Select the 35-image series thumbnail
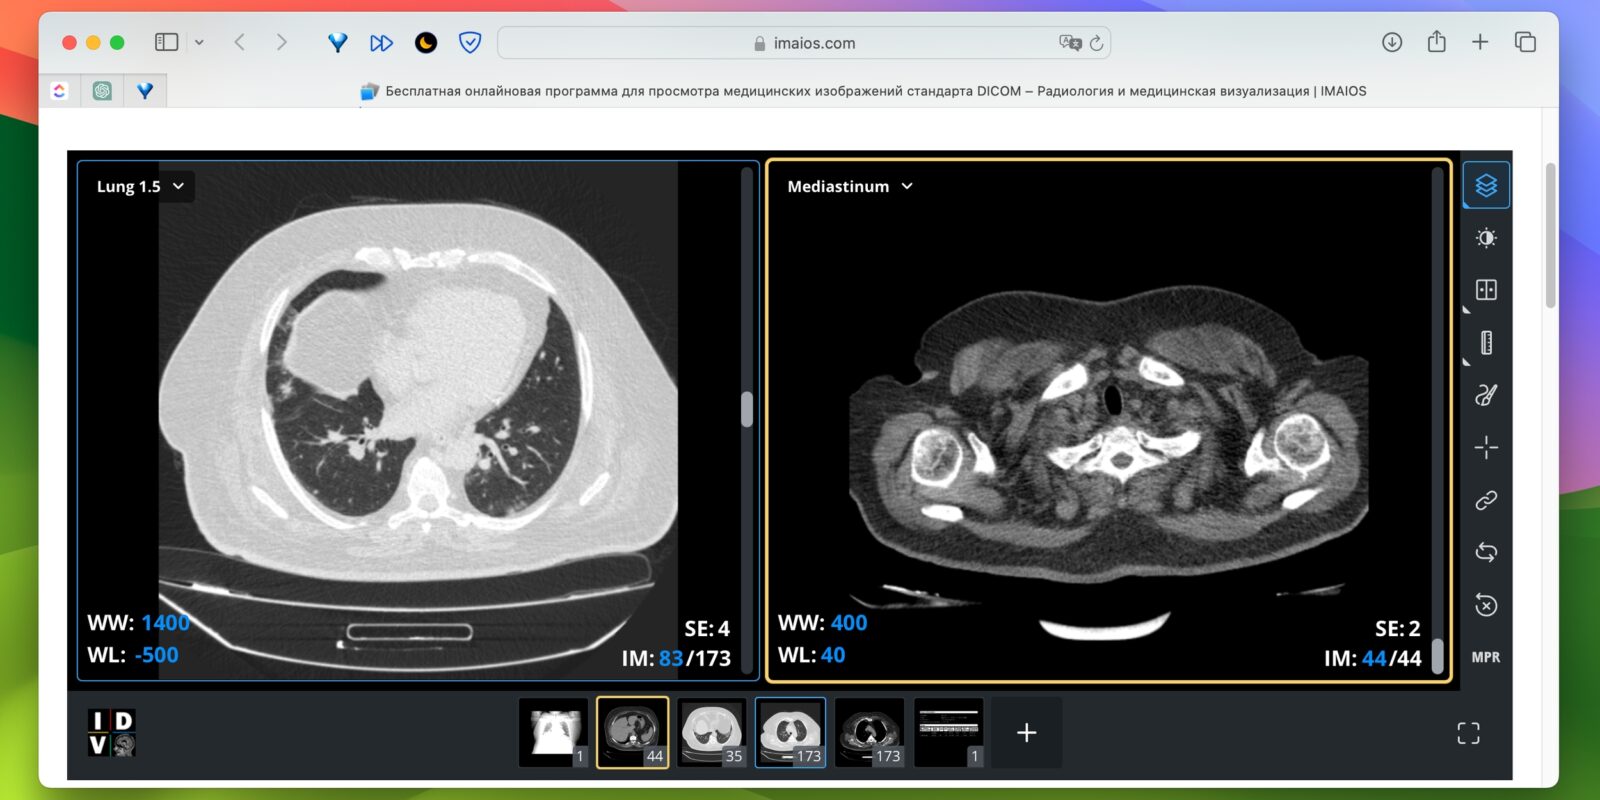 point(712,732)
